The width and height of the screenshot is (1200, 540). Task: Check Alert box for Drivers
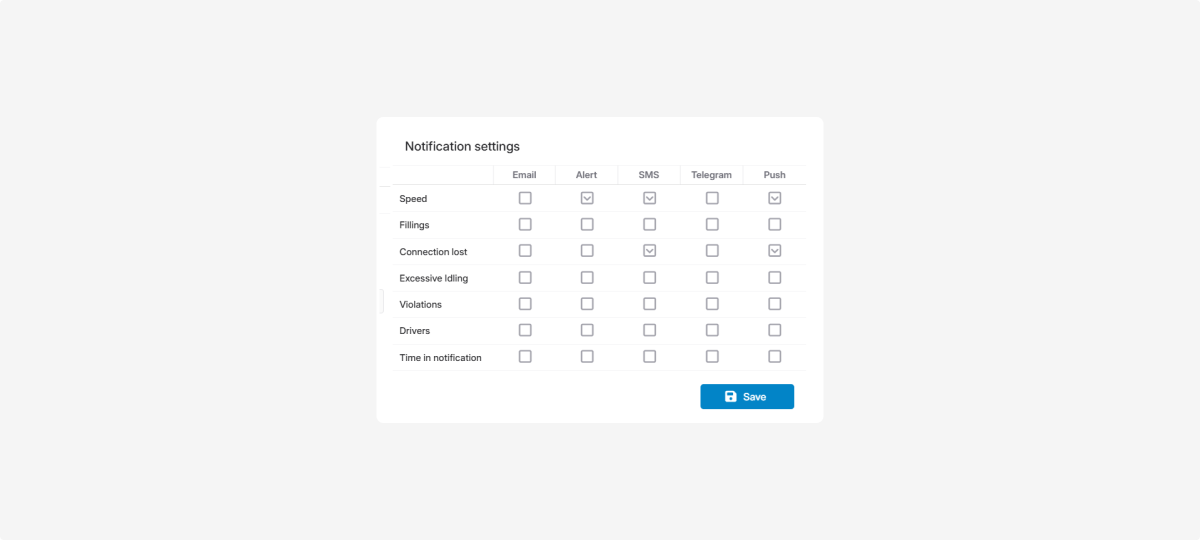(x=587, y=330)
